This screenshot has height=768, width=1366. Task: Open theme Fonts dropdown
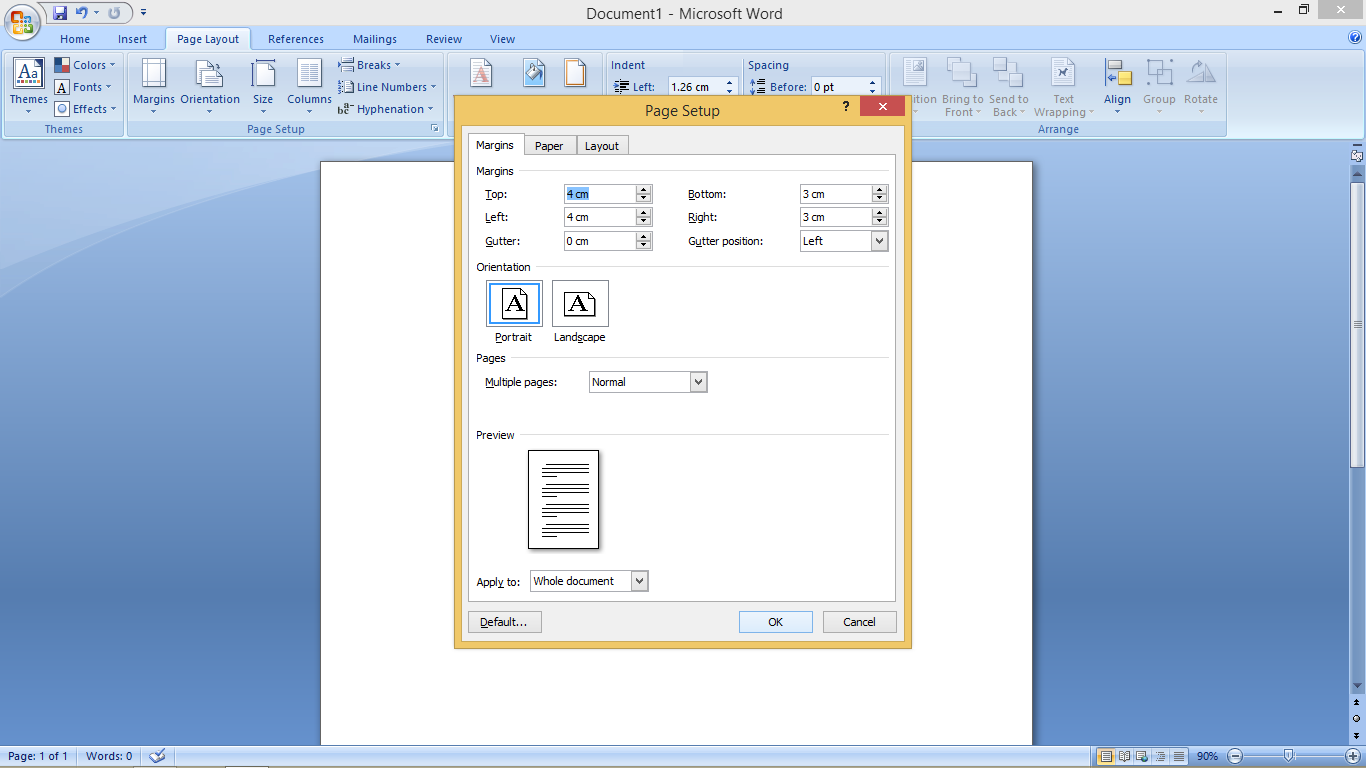pos(85,87)
